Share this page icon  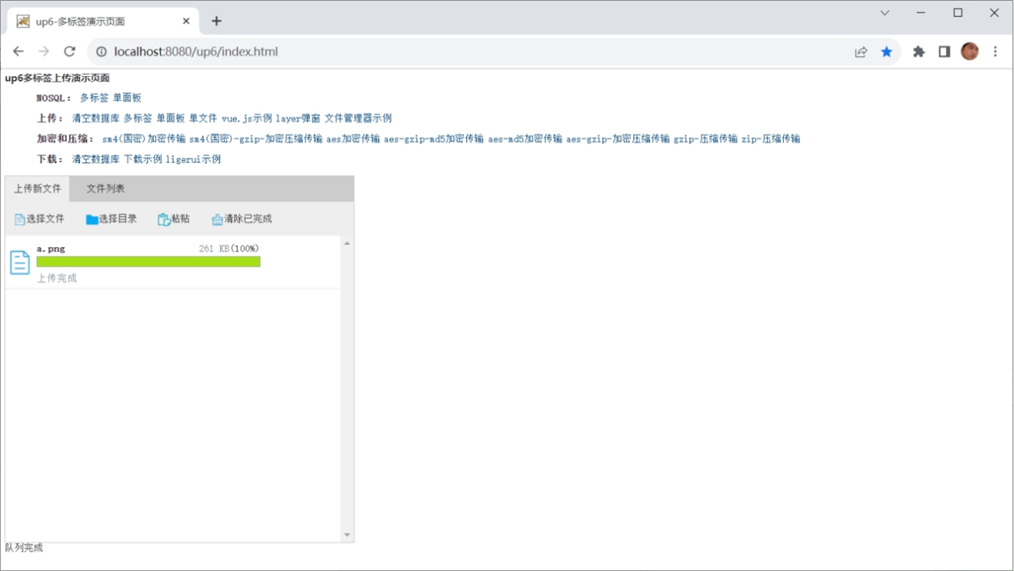point(860,52)
